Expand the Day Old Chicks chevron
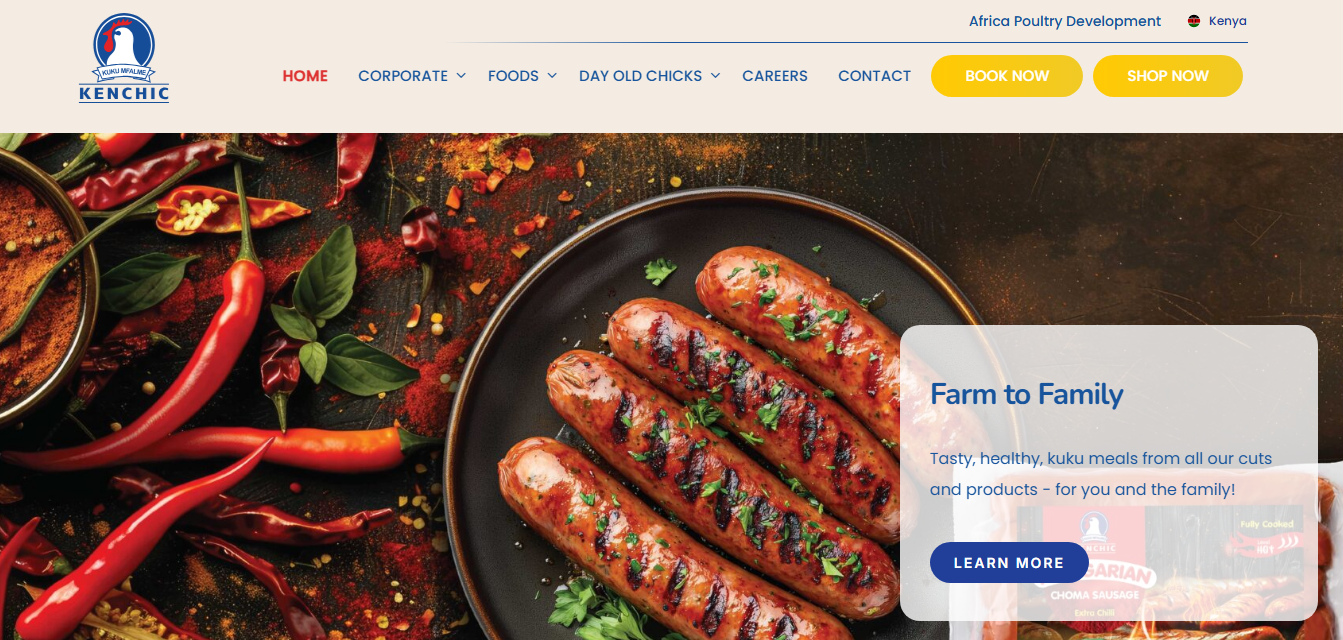 (715, 76)
